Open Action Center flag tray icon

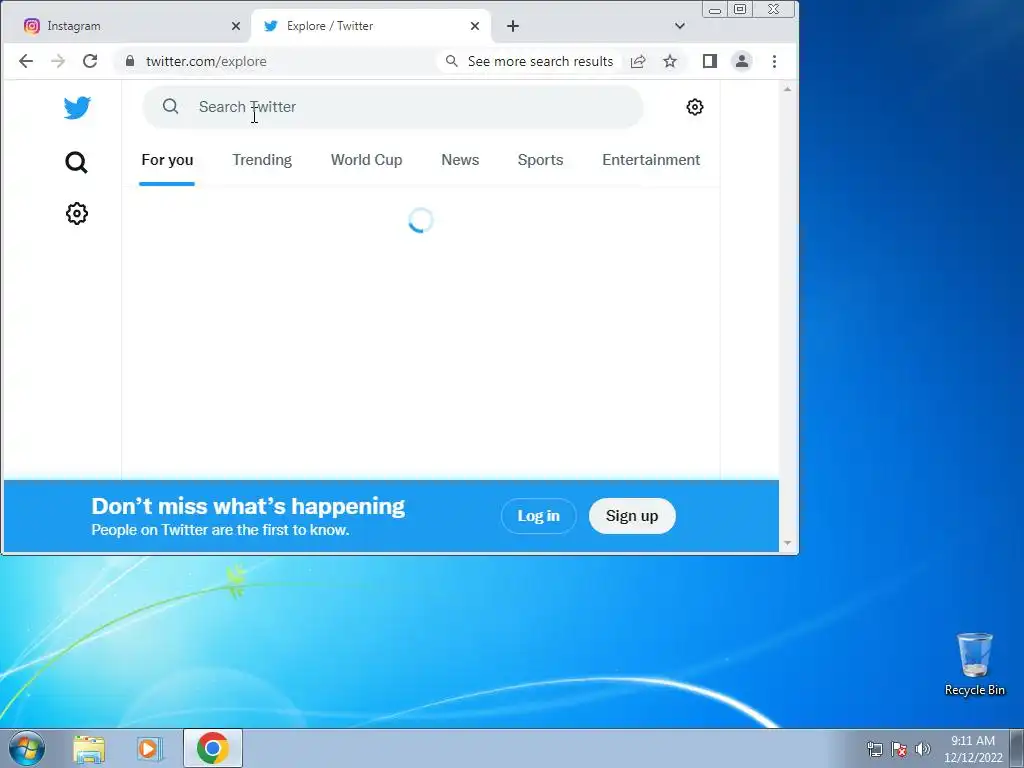[899, 749]
